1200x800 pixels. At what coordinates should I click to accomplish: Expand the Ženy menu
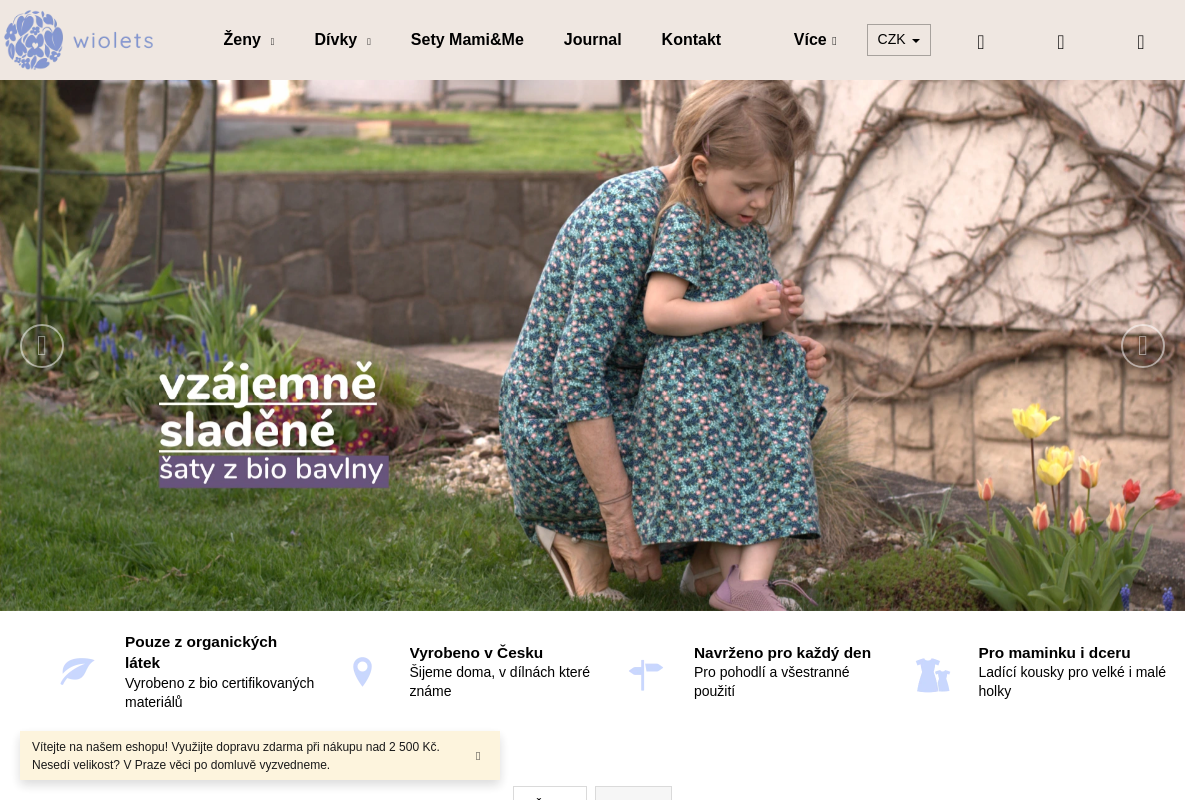[x=248, y=40]
